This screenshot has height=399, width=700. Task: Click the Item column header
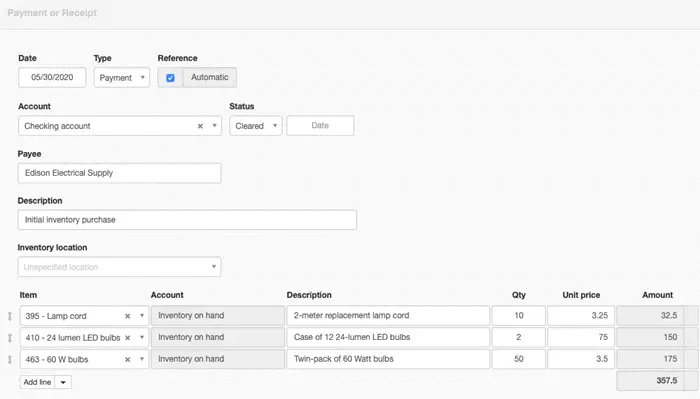[x=28, y=295]
